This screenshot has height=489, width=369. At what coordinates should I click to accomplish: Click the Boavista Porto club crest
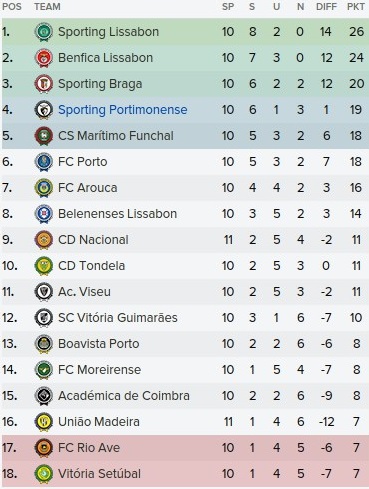[x=44, y=344]
